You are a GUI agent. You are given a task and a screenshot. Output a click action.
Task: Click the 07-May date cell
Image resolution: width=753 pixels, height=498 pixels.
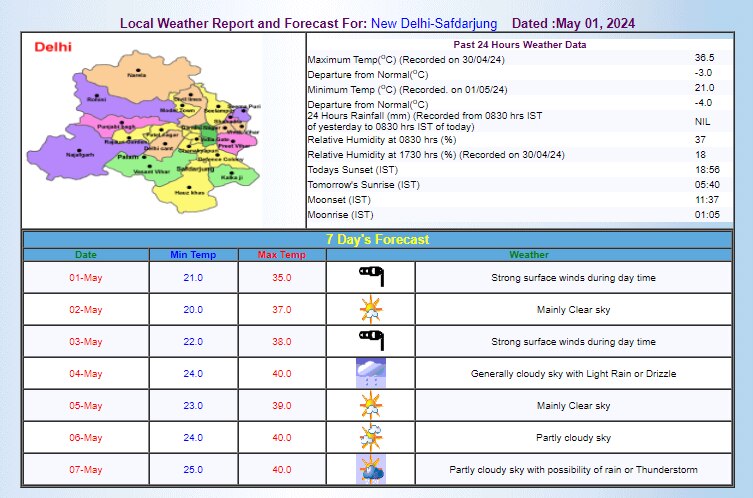85,470
